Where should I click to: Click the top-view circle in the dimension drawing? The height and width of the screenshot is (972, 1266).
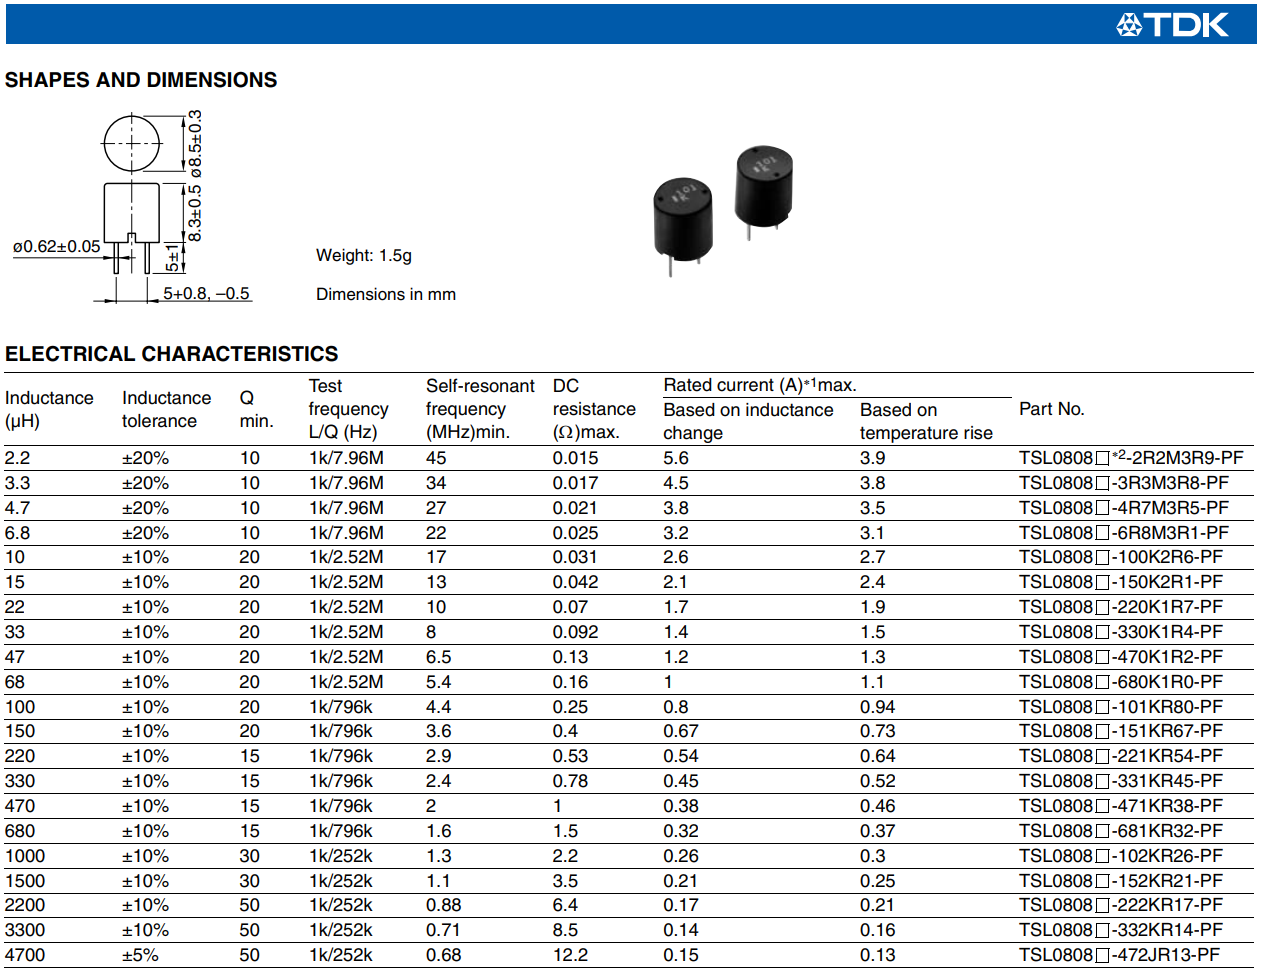[131, 143]
